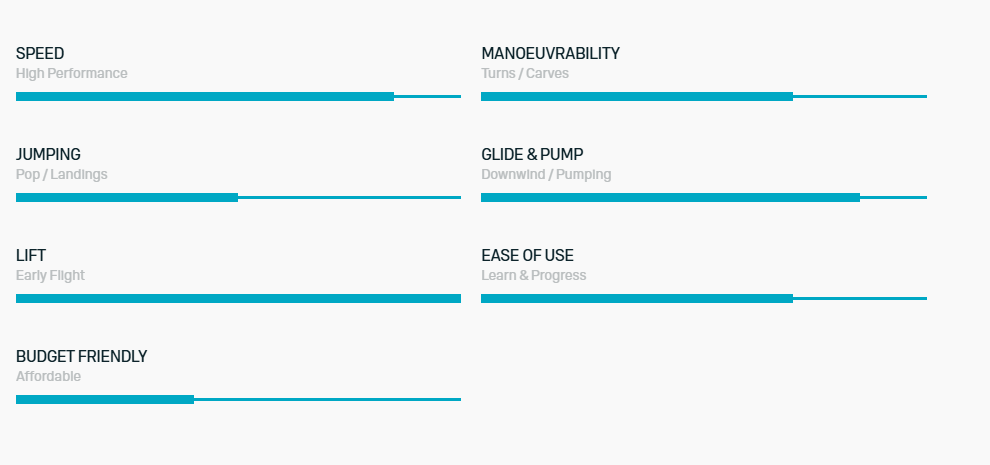Click the JUMPING rating bar filled section
Viewport: 990px width, 465px height.
pos(127,198)
